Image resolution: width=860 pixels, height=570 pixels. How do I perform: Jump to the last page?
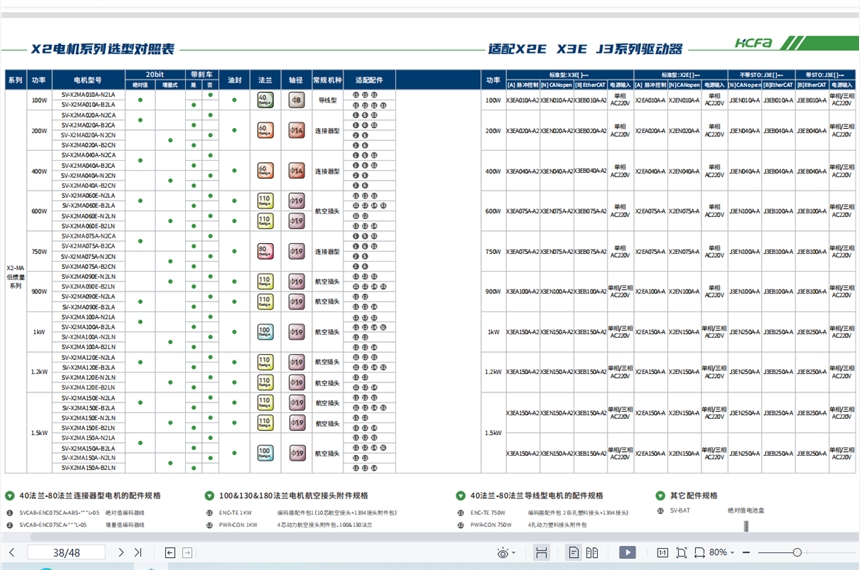tap(138, 552)
